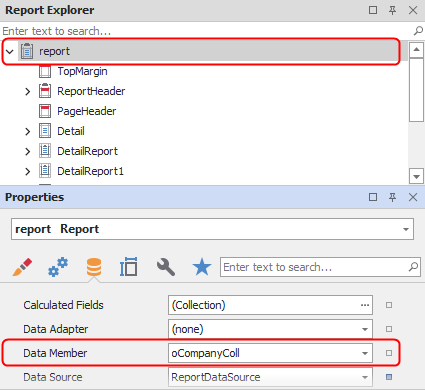Select the DetailReport1 tree item
The image size is (425, 390).
coord(90,171)
